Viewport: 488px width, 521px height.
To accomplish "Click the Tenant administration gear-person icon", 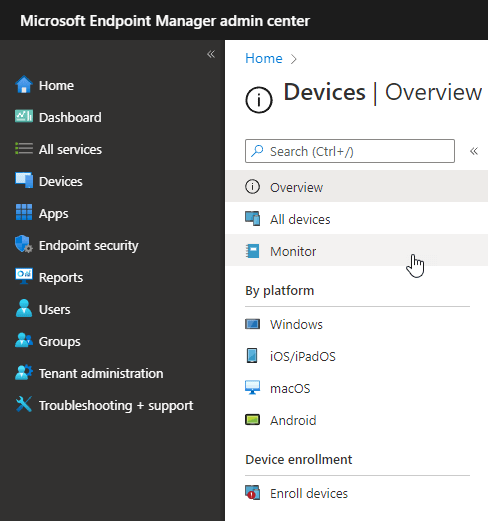I will (24, 373).
